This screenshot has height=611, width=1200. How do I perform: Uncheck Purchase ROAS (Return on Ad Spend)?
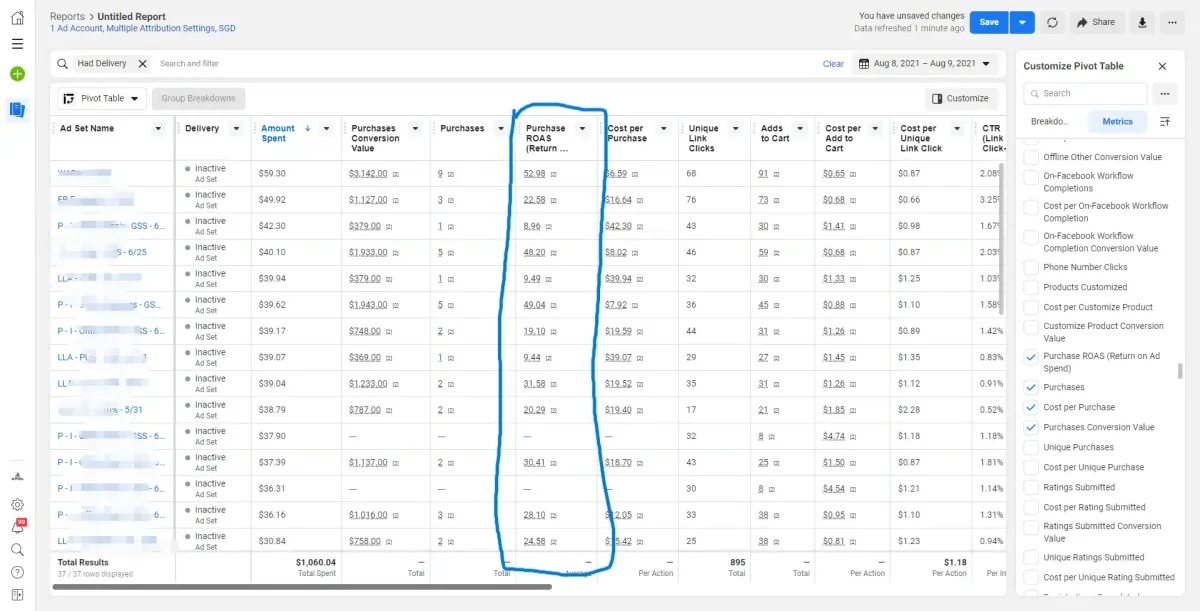click(1031, 357)
